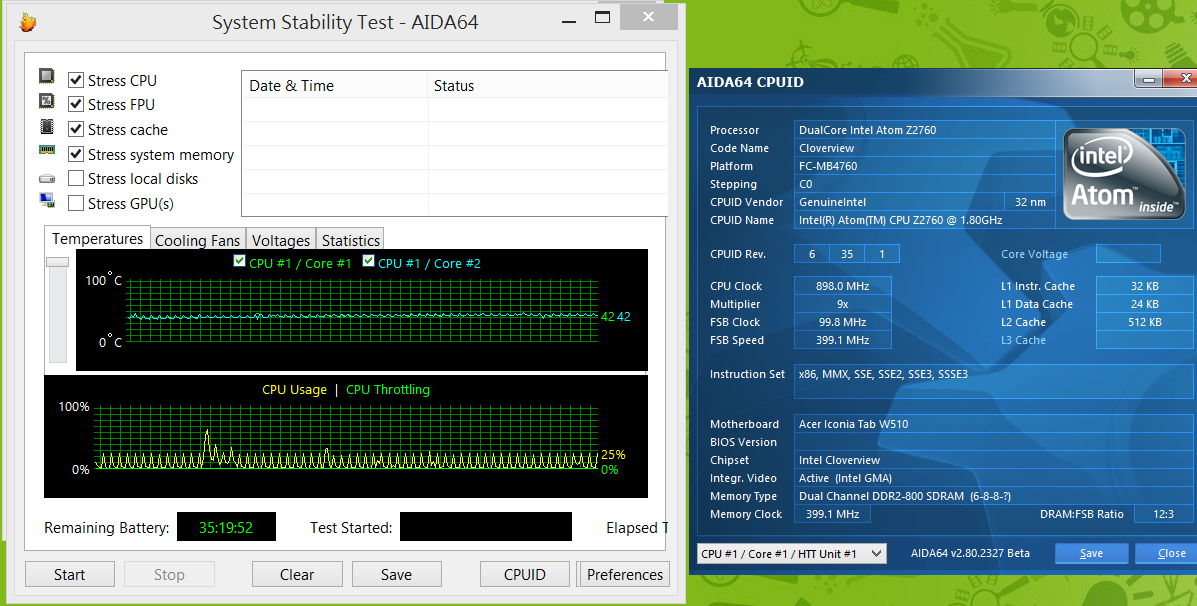Disable the Stress cache option
The image size is (1197, 606).
coord(76,129)
